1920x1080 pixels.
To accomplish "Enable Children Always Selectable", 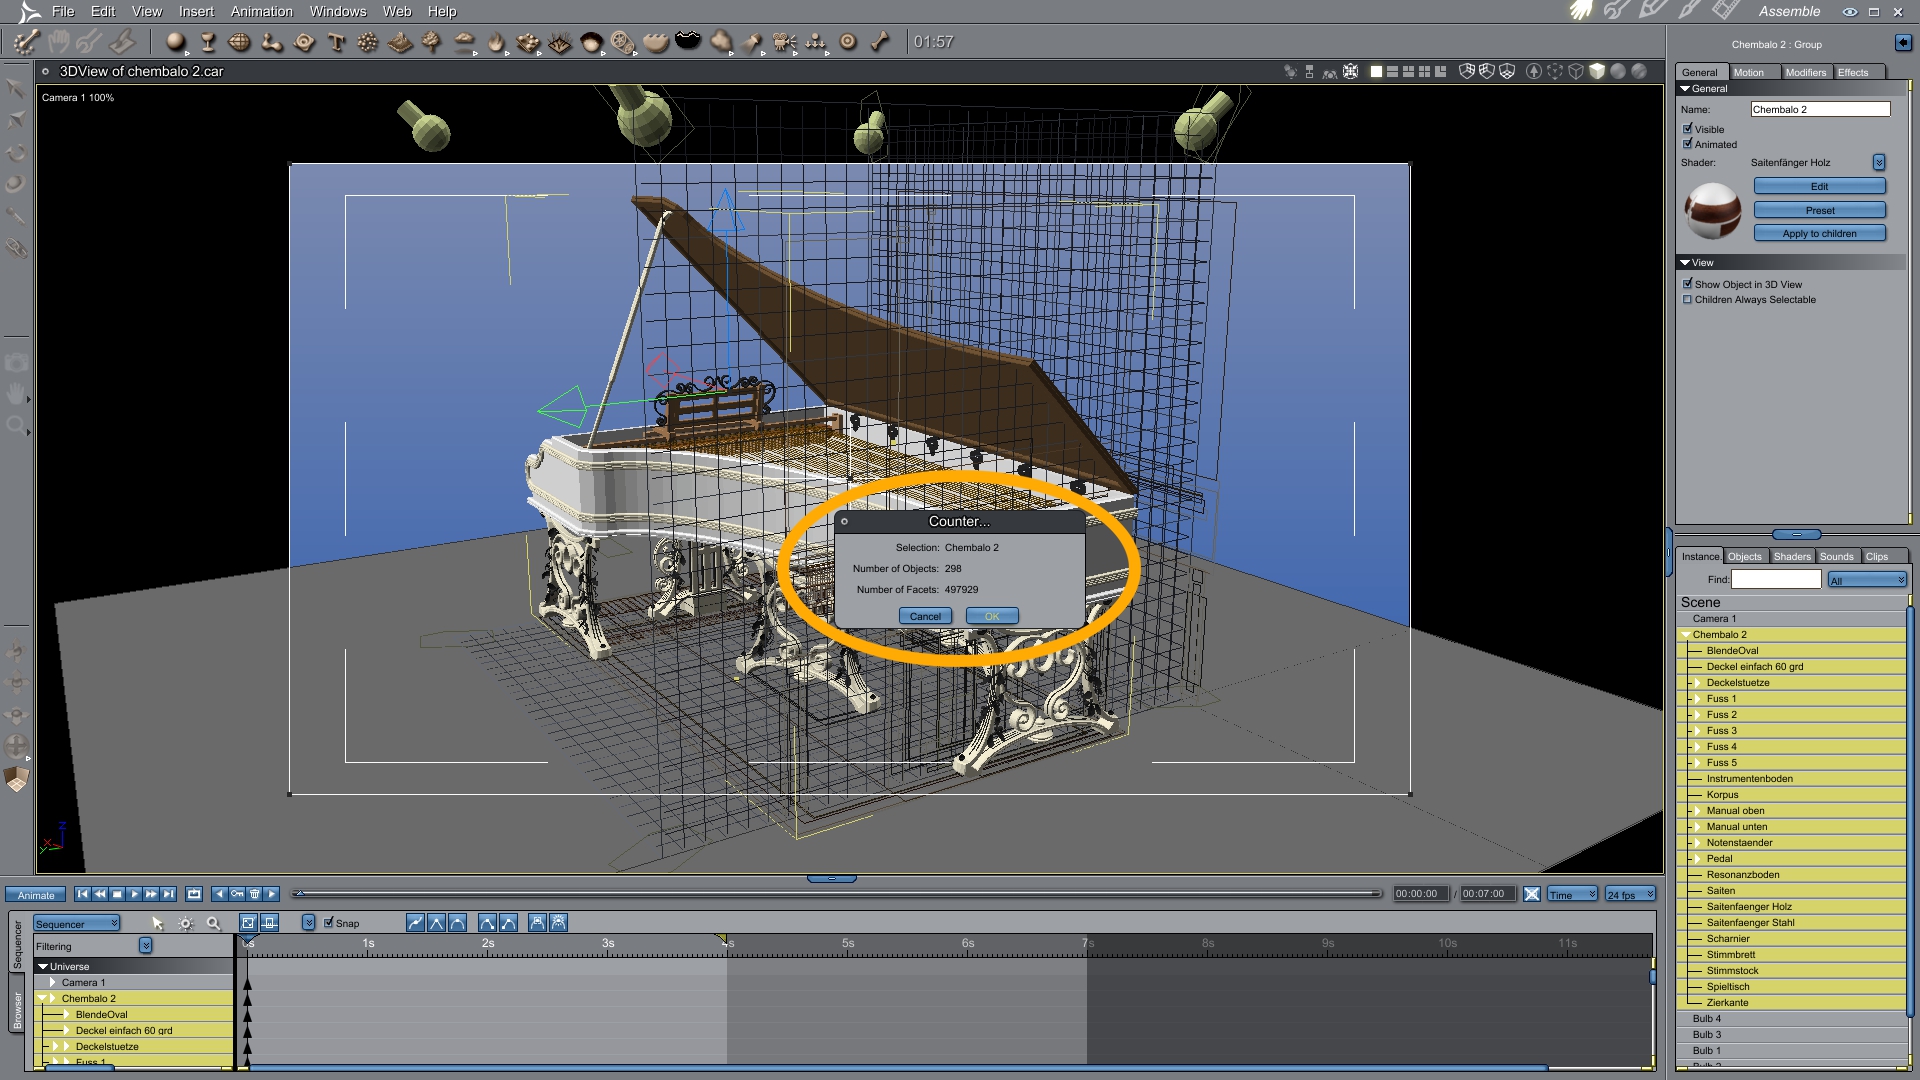I will pos(1688,300).
